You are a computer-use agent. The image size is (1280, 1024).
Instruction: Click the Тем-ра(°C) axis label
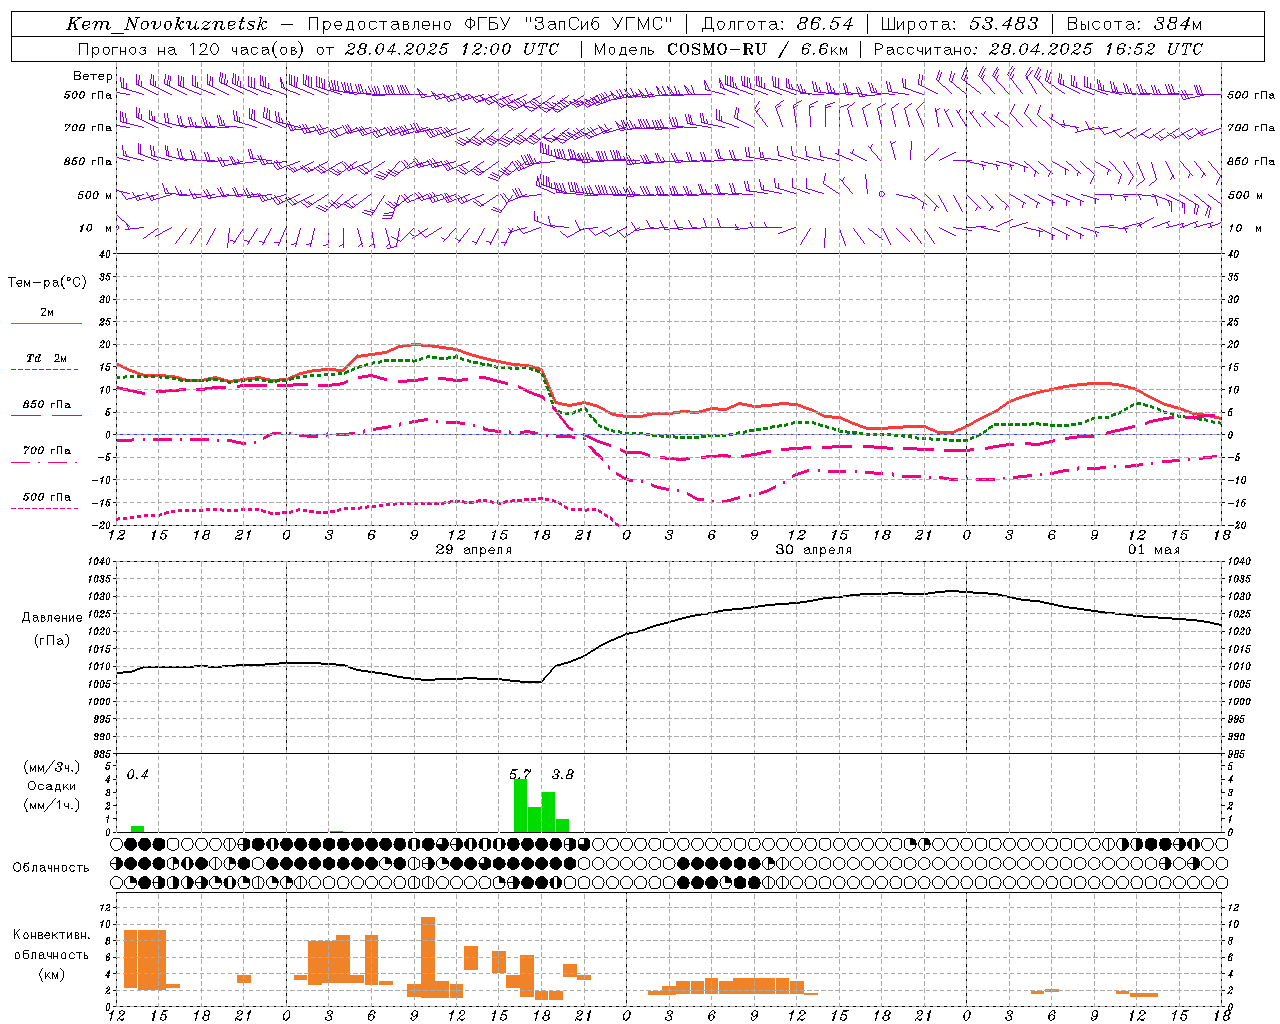tap(47, 283)
